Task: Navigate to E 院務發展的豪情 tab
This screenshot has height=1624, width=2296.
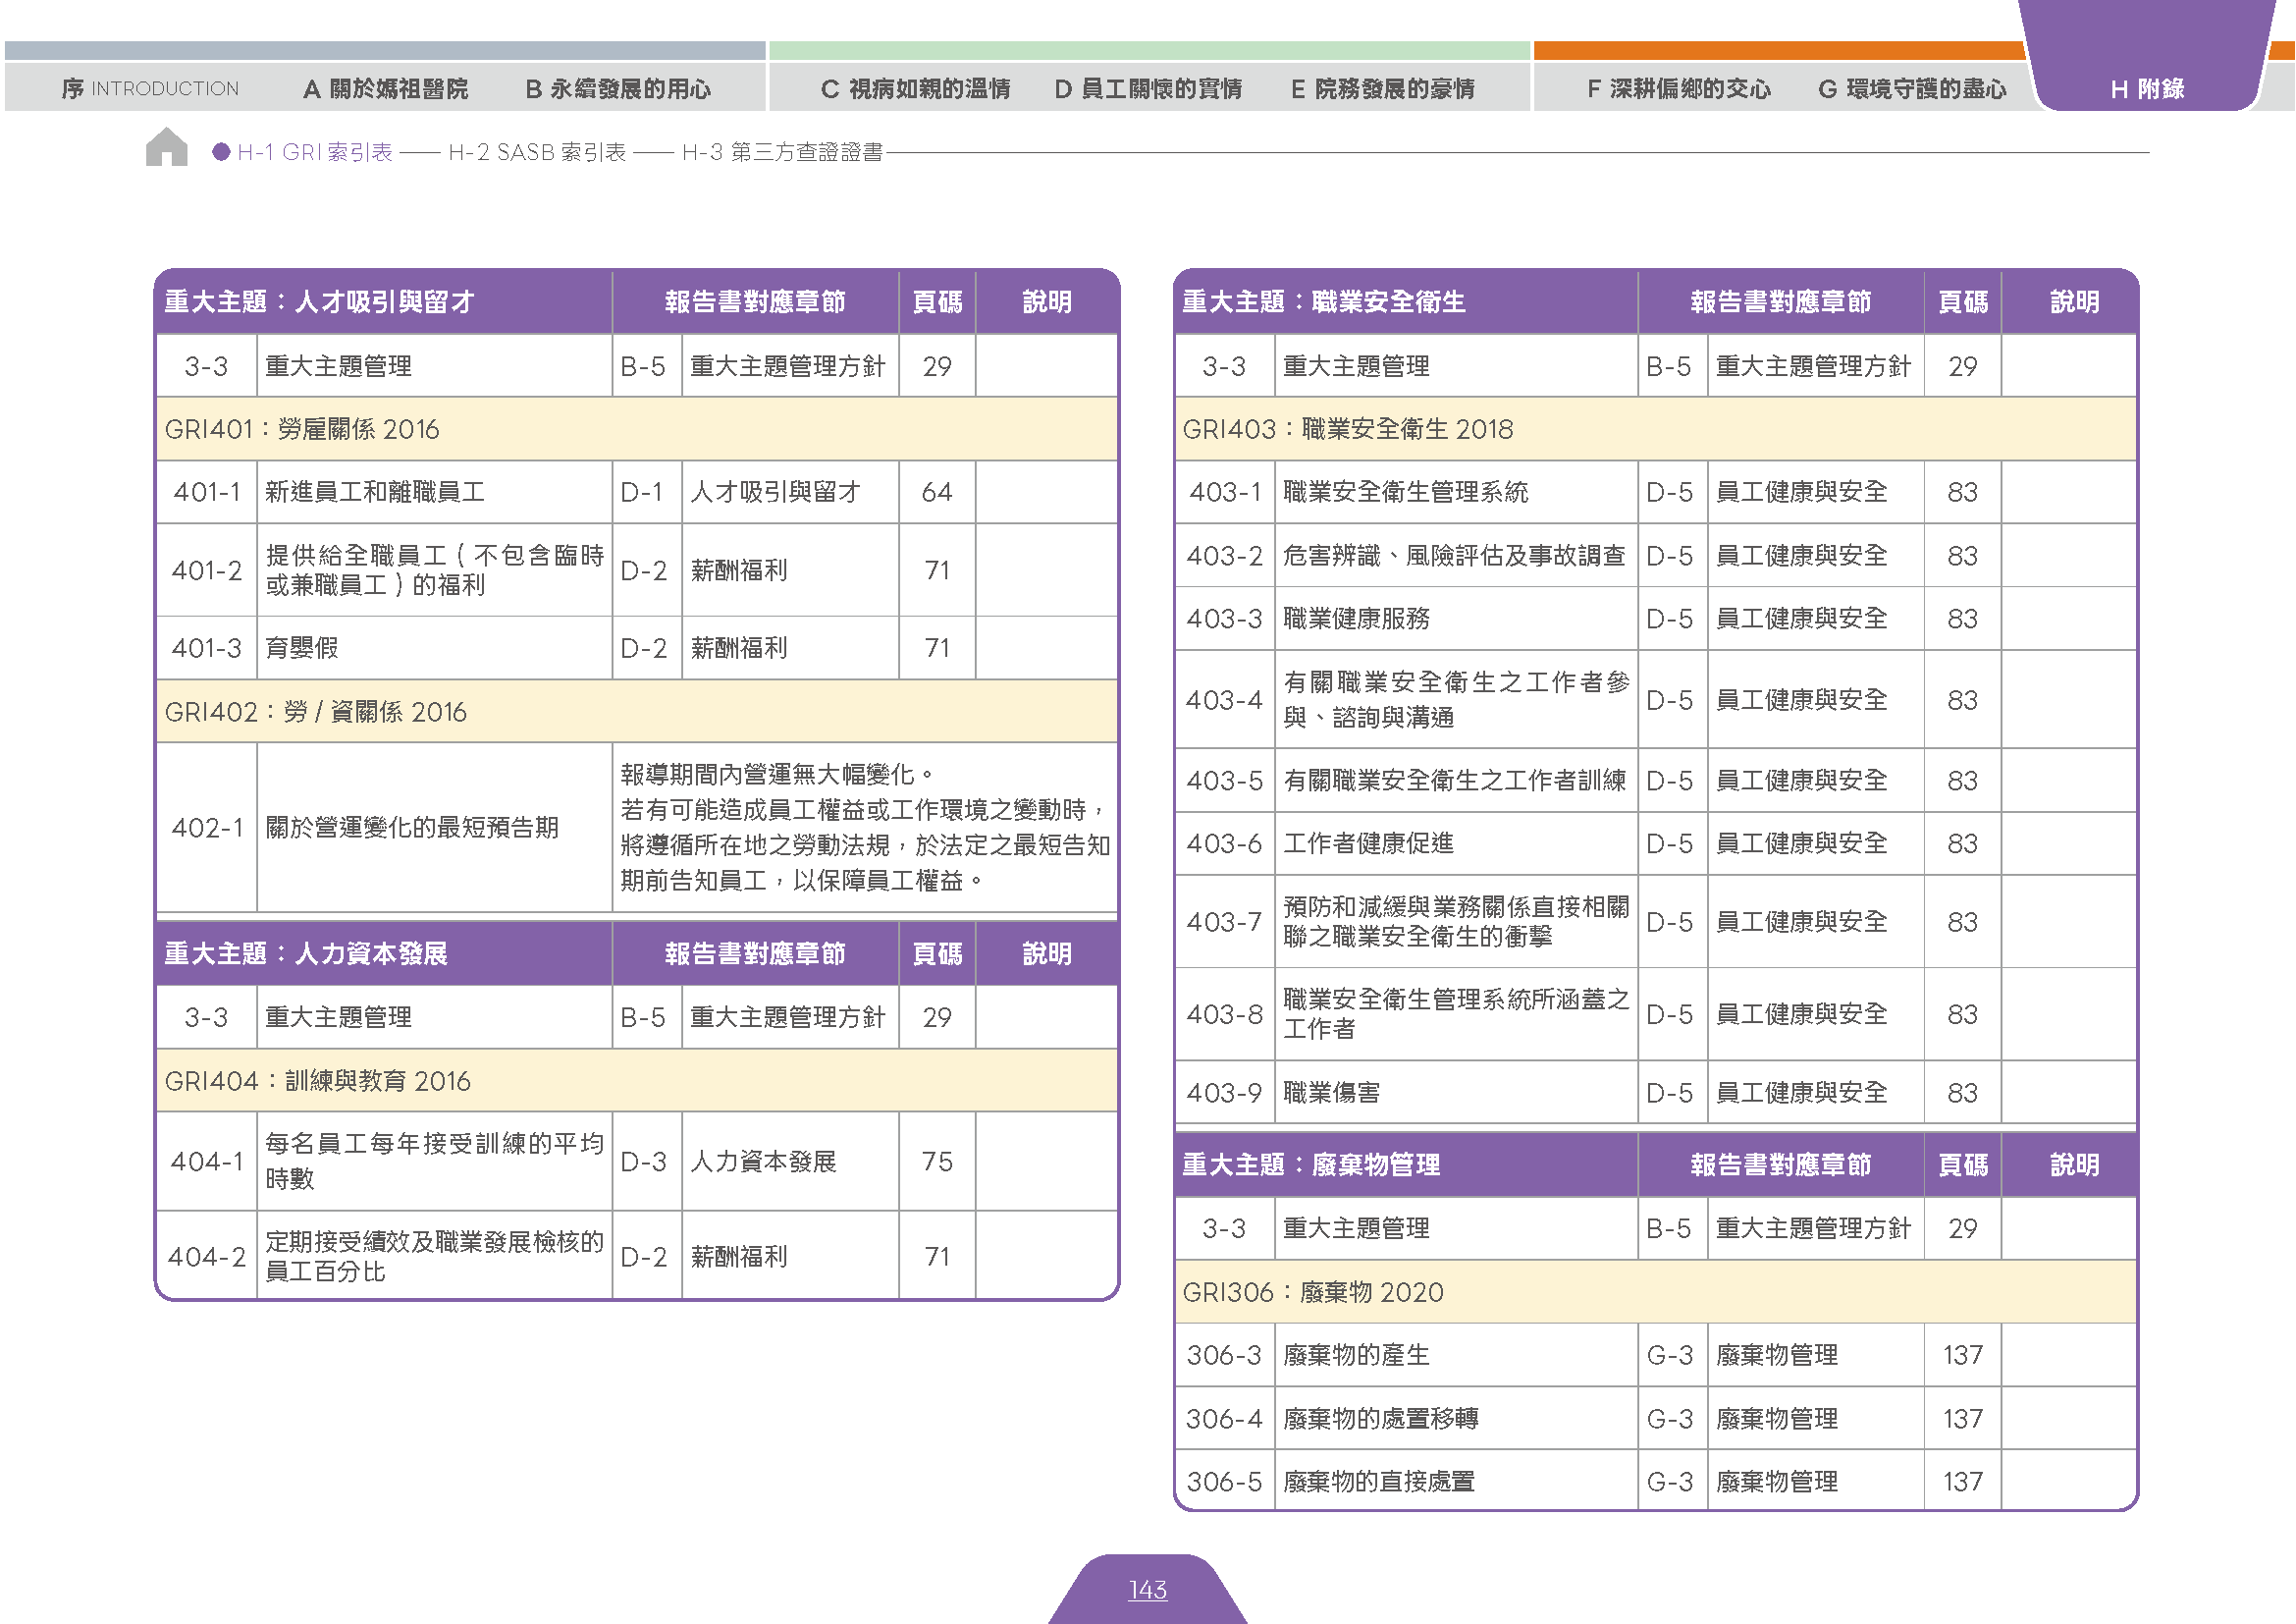Action: [x=1383, y=89]
